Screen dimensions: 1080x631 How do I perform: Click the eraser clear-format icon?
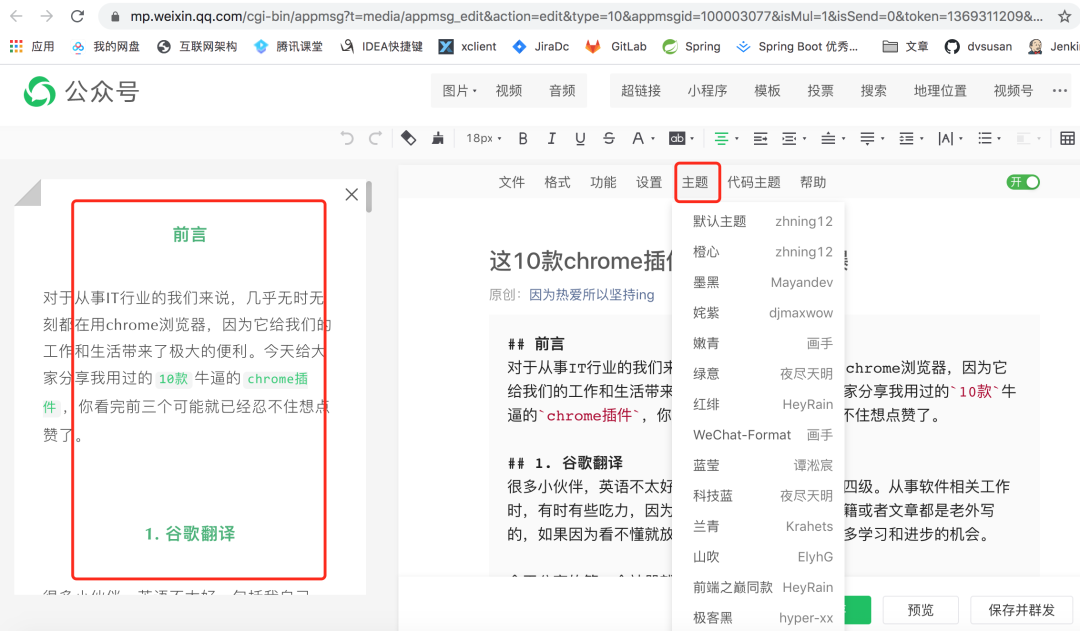coord(408,138)
